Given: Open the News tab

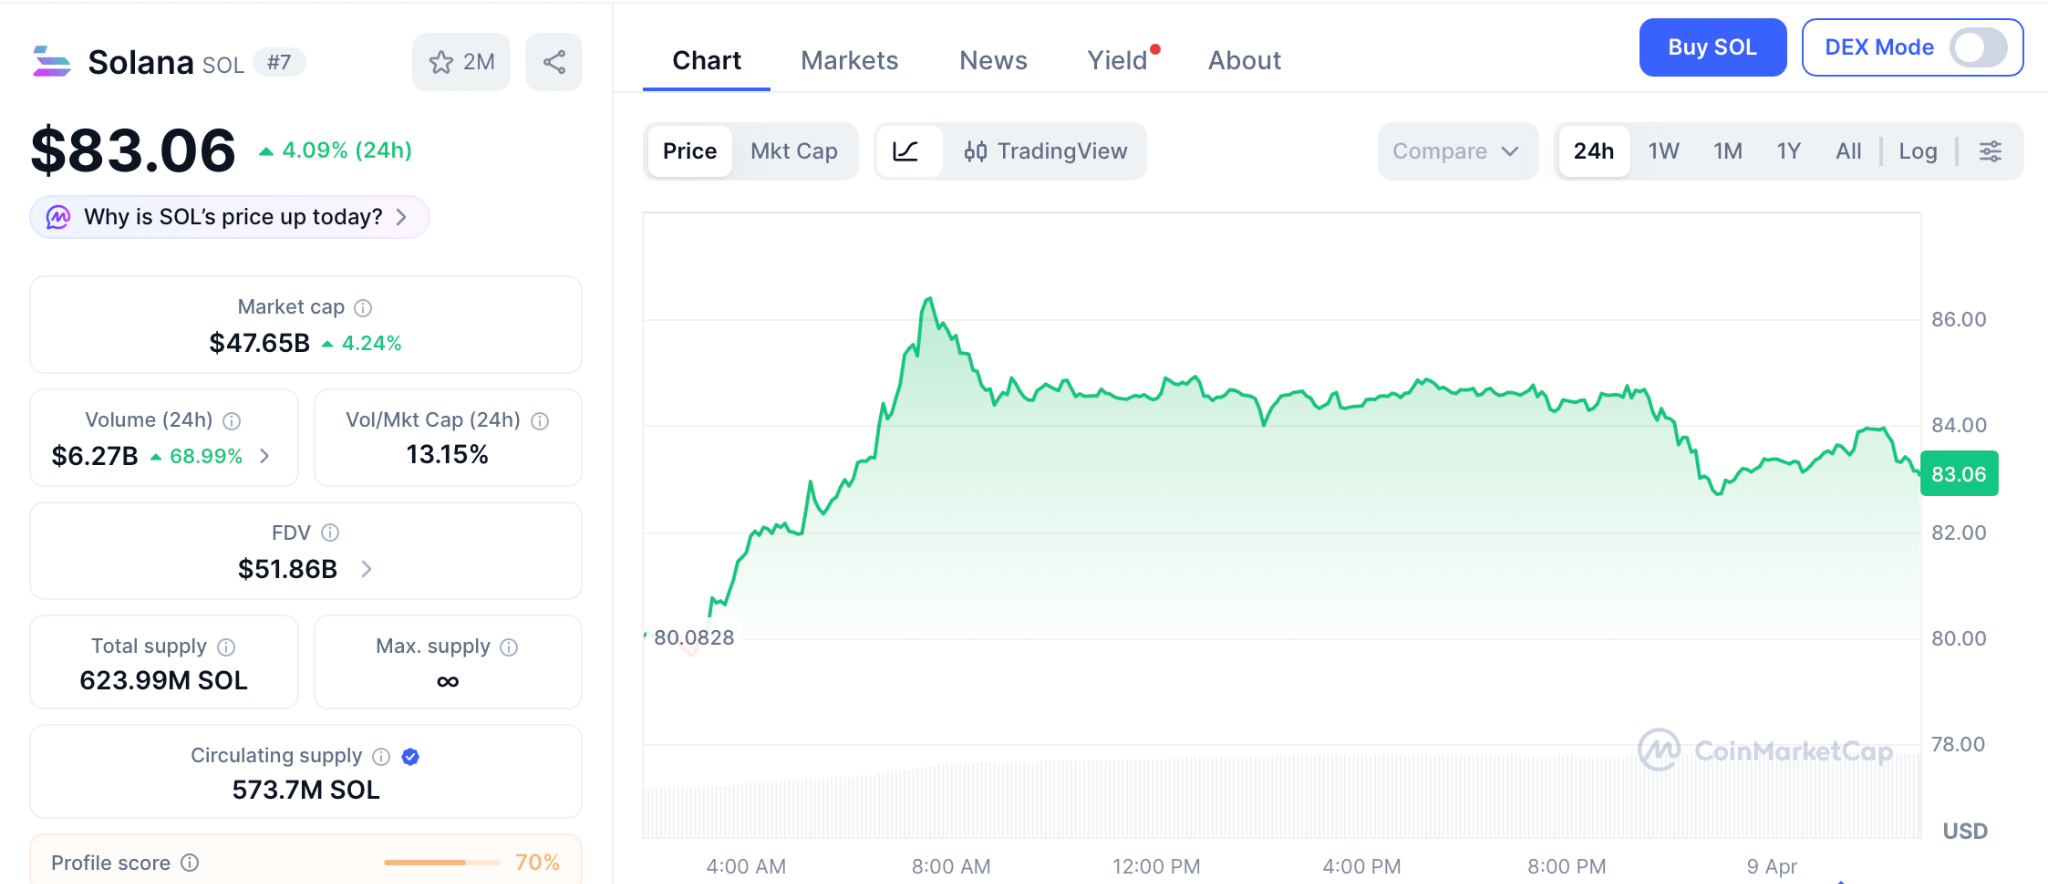Looking at the screenshot, I should pos(993,61).
